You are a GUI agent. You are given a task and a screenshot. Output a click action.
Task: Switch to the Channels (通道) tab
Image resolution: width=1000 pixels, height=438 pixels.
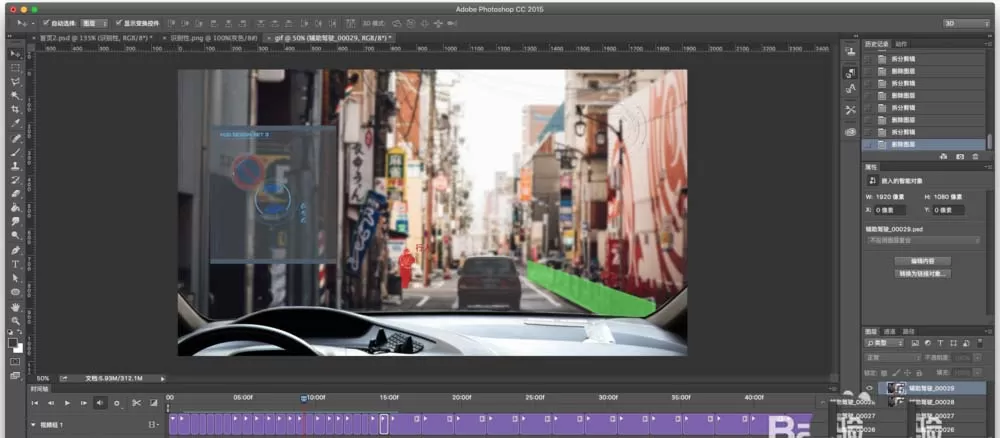[889, 332]
